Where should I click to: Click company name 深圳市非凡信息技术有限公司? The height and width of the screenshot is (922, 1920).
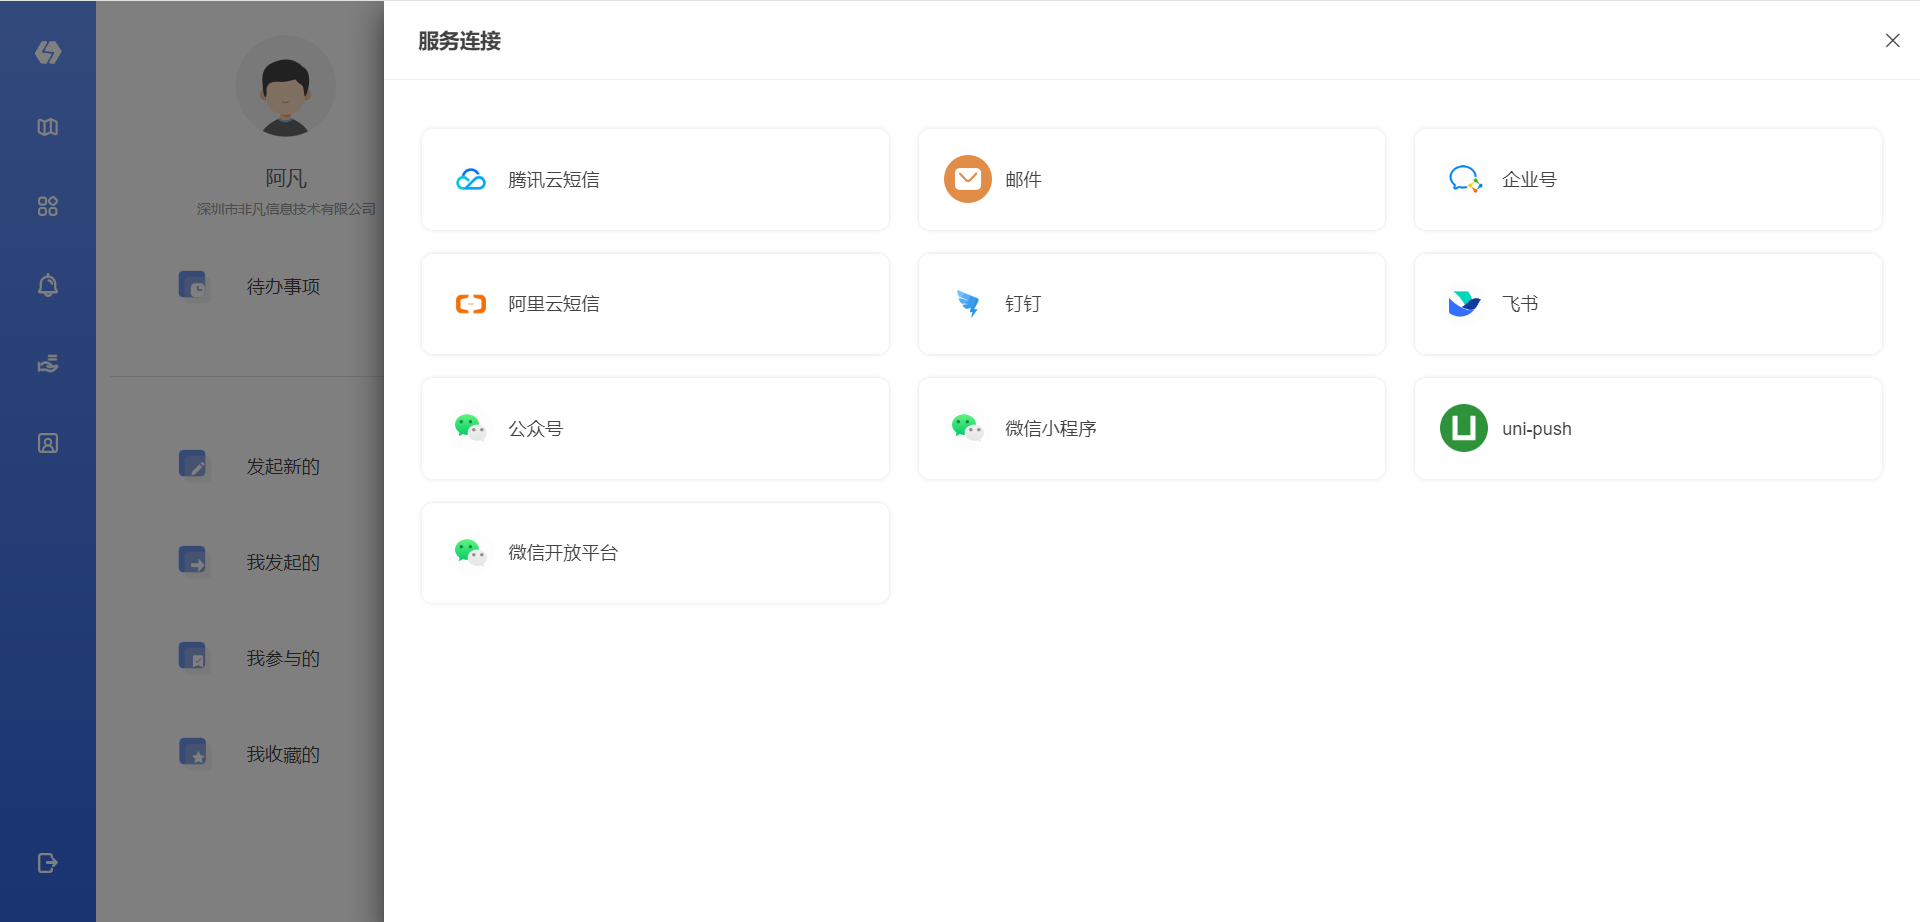tap(286, 209)
